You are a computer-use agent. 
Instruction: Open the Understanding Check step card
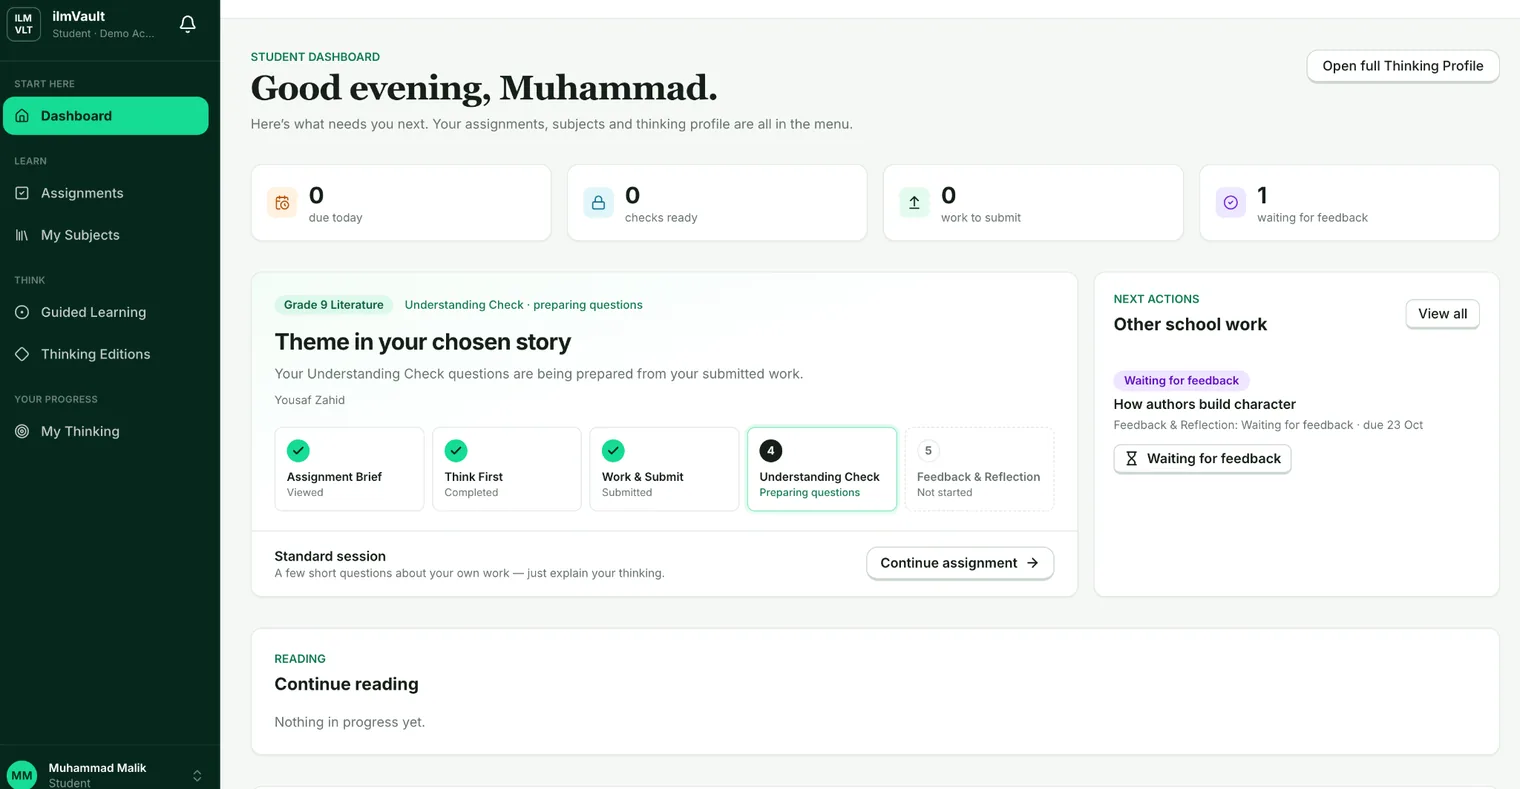822,469
